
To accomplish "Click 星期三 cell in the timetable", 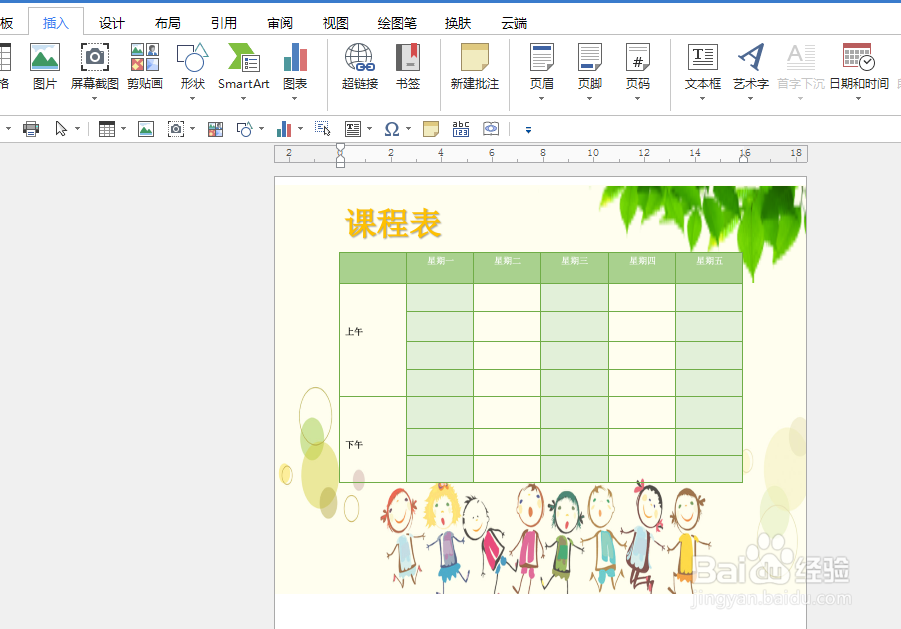I will pos(574,259).
